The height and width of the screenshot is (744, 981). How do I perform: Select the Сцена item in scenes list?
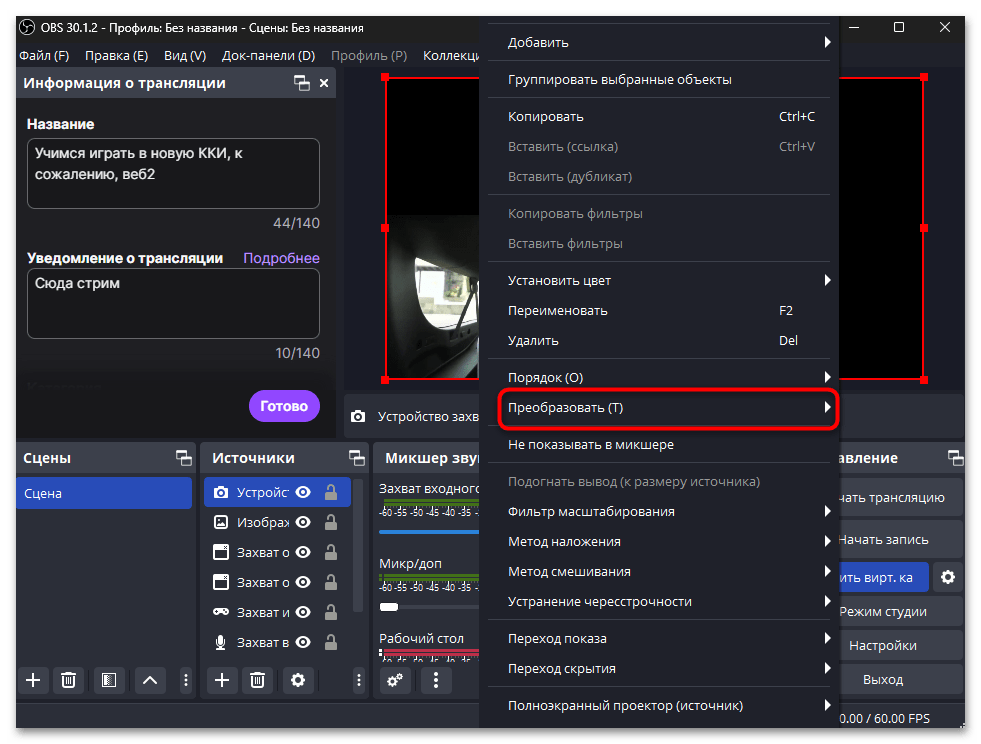pyautogui.click(x=104, y=493)
